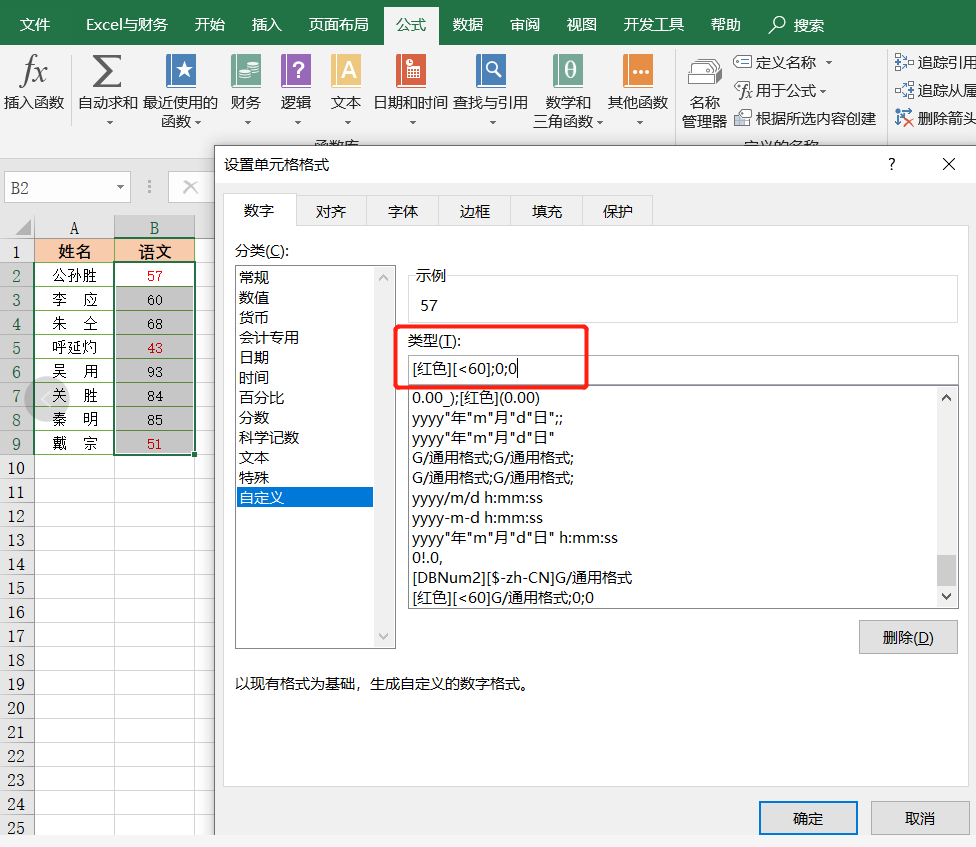
Task: Expand the Text (文本) dropdown arrow
Action: pyautogui.click(x=347, y=123)
